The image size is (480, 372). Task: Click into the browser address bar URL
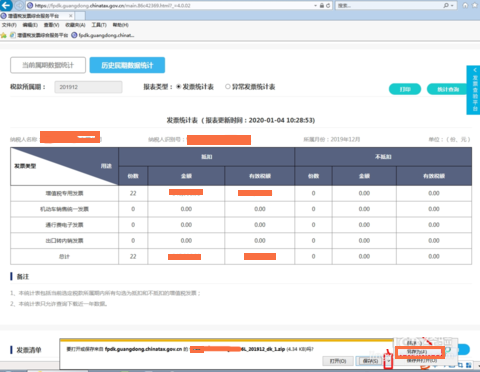tap(170, 6)
